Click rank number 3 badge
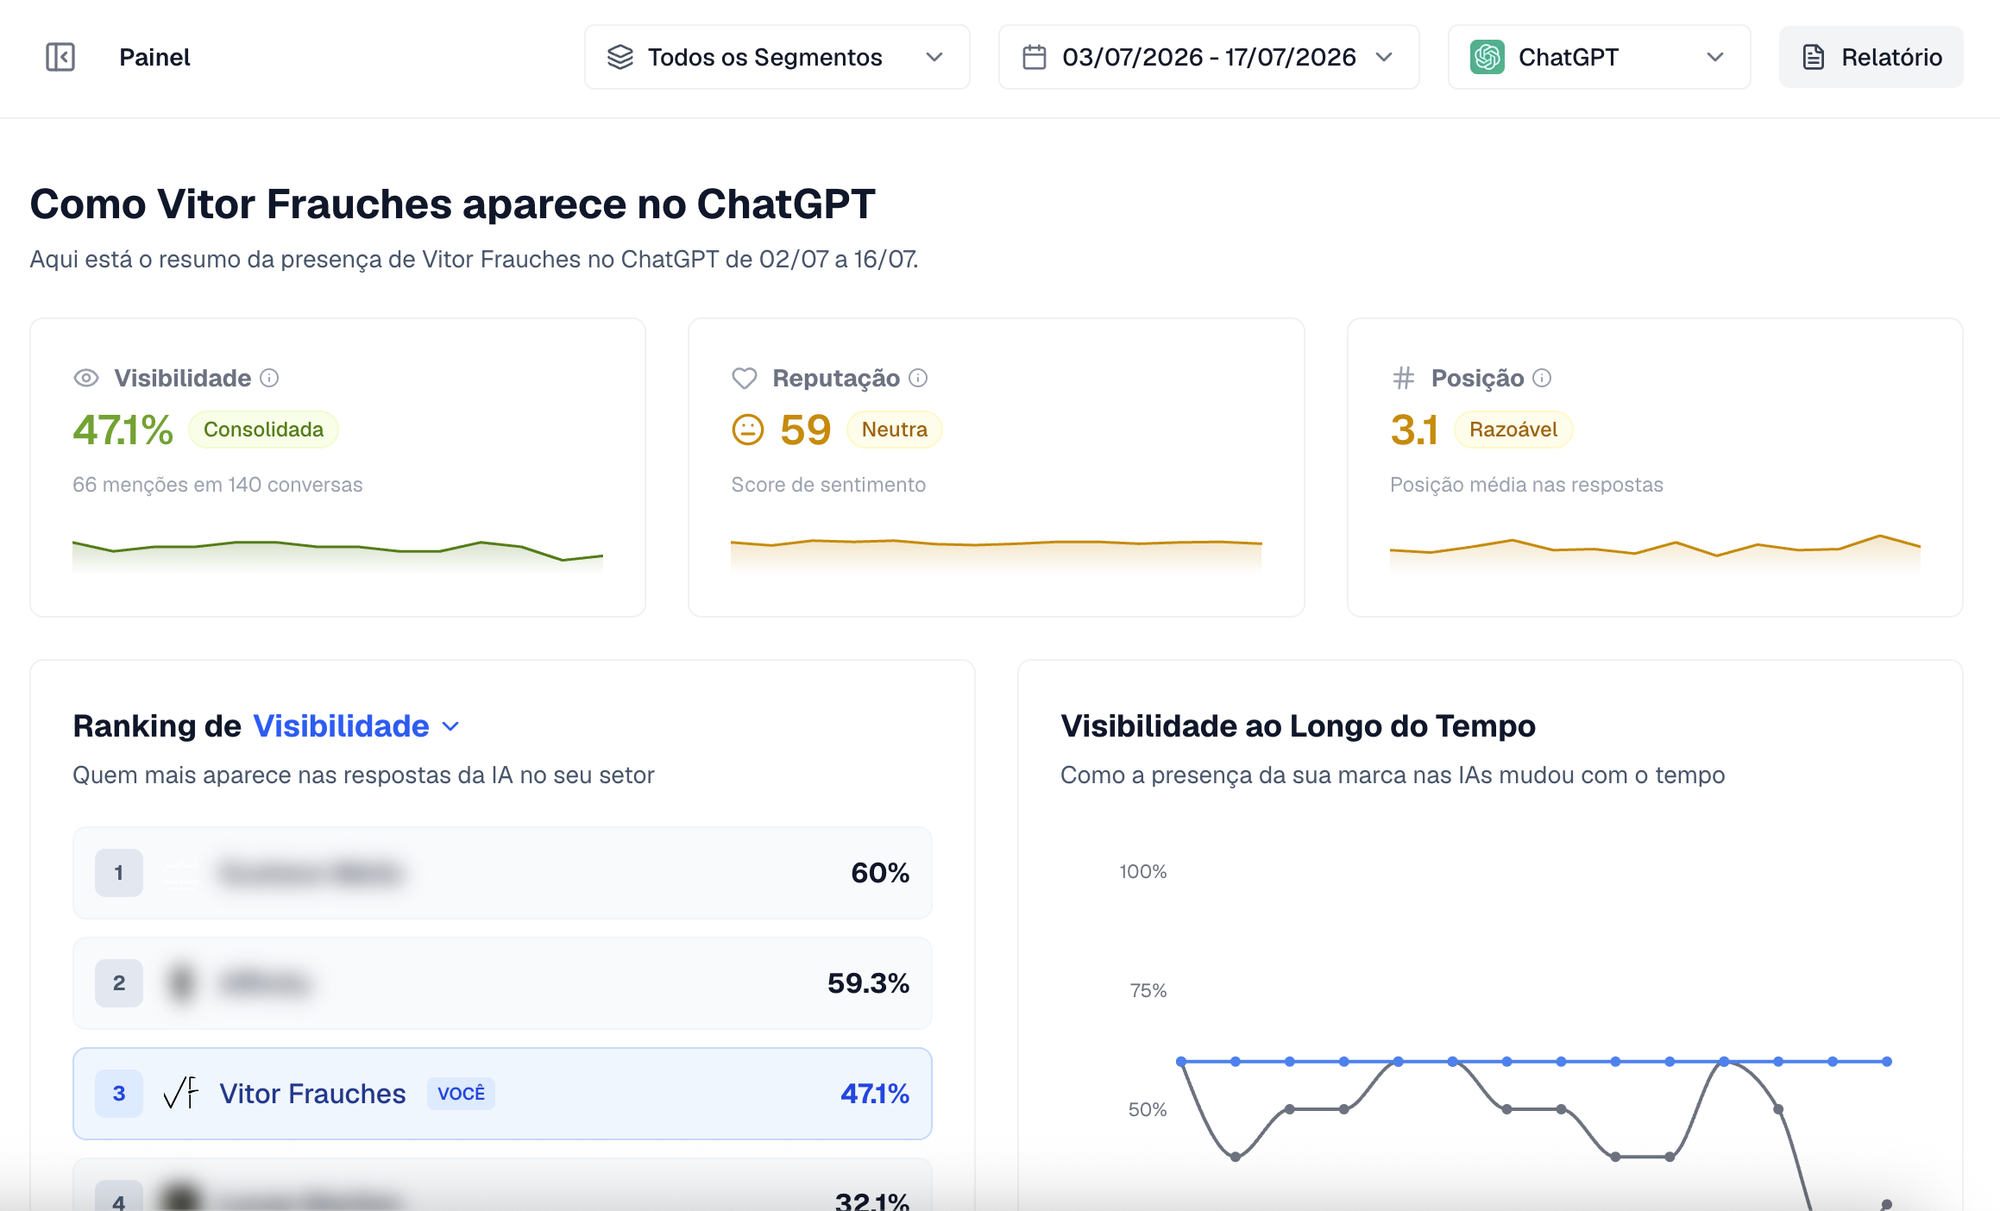The image size is (2000, 1211). [119, 1093]
